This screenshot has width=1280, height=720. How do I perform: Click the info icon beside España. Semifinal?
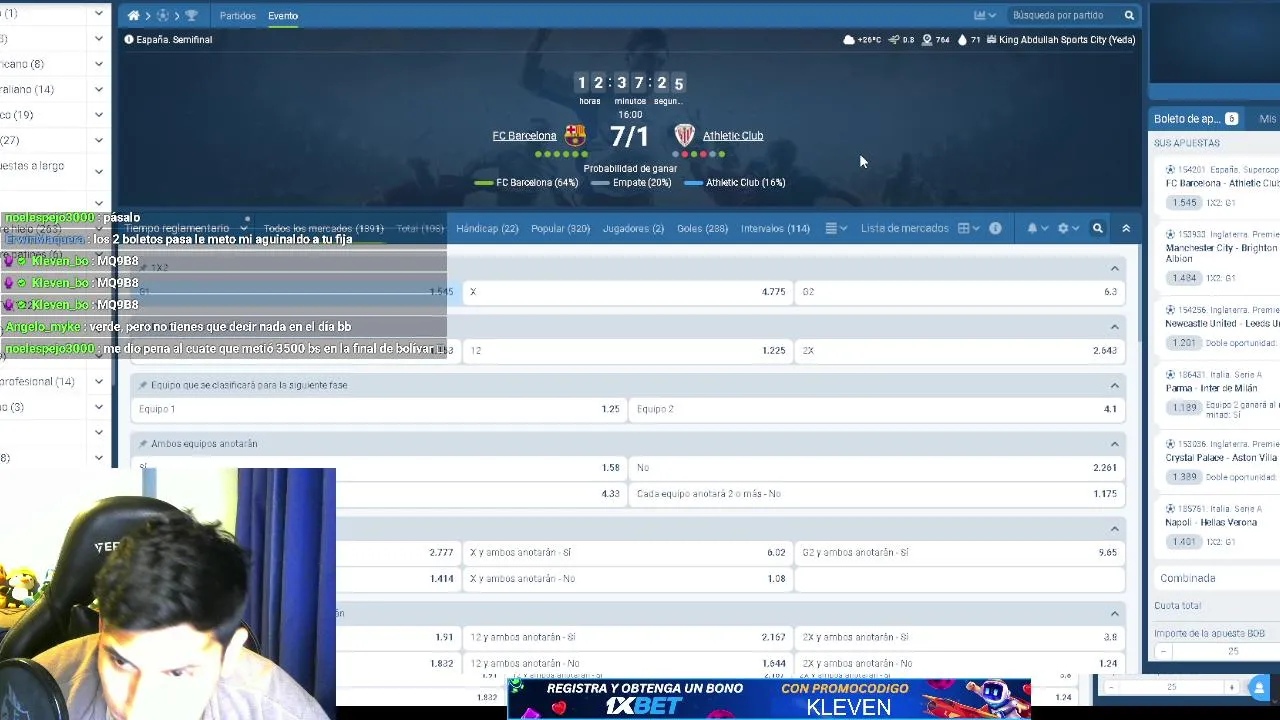coord(129,40)
